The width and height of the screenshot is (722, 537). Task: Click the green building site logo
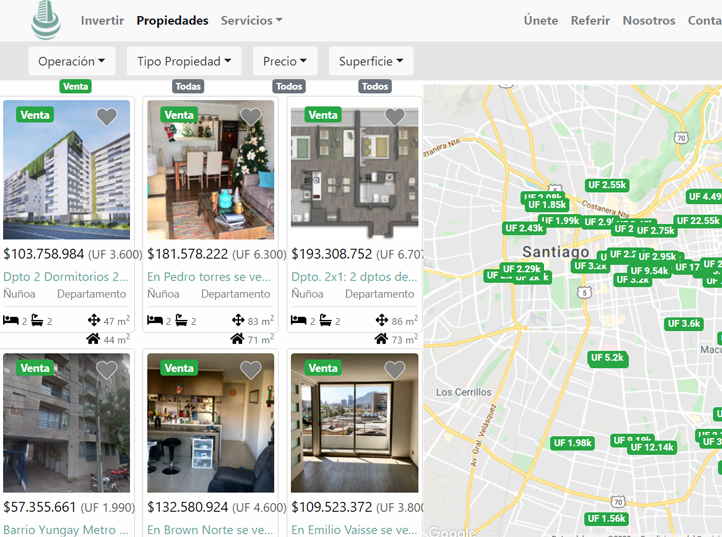(x=46, y=20)
